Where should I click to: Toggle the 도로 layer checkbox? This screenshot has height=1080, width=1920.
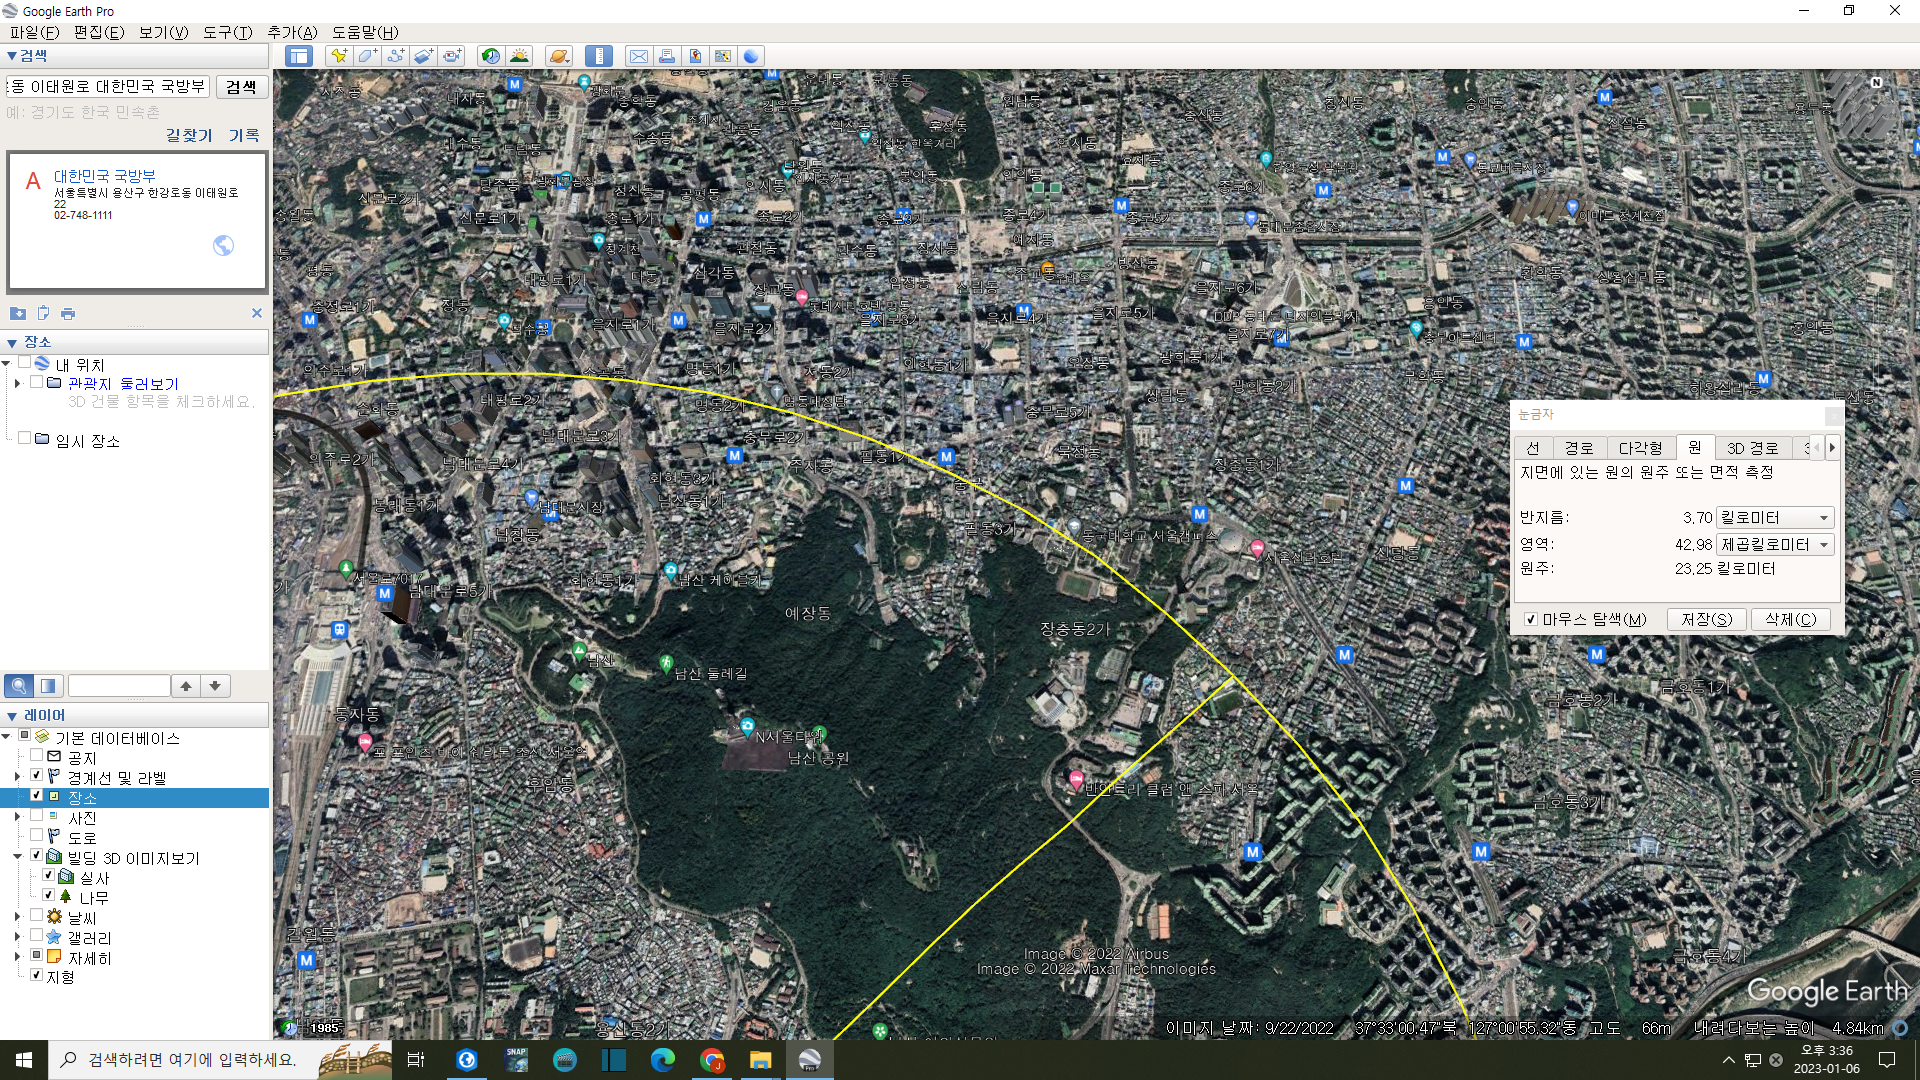tap(37, 836)
